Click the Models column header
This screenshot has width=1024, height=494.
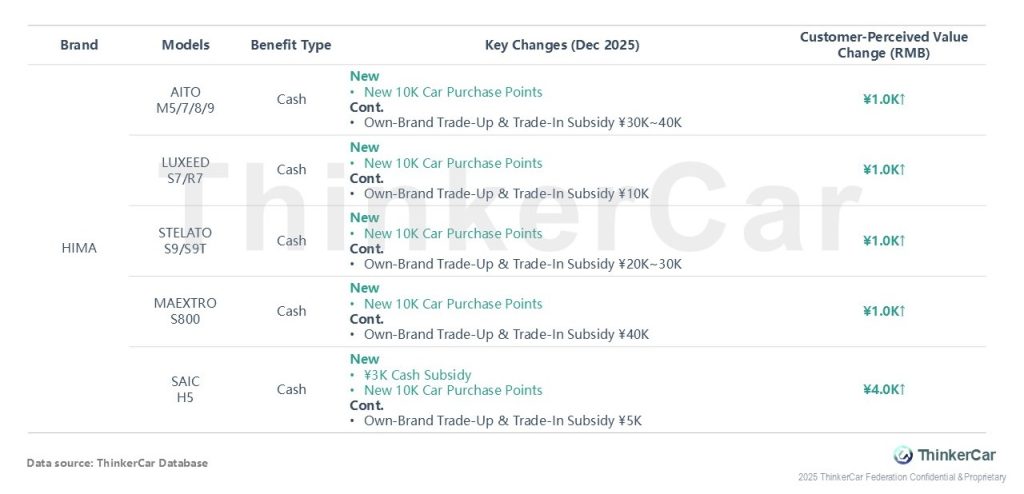pyautogui.click(x=185, y=45)
